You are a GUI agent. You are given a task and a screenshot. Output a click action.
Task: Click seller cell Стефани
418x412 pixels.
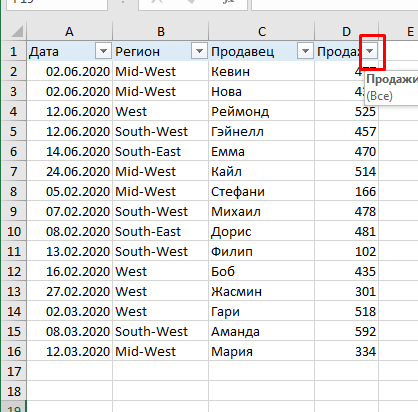click(x=262, y=192)
